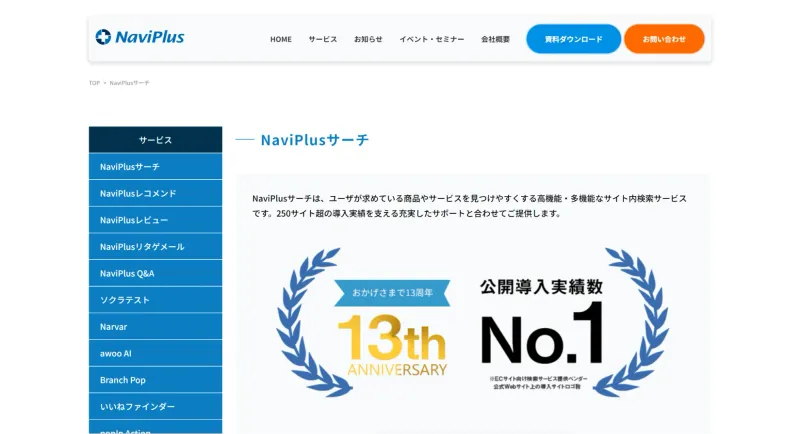Select NaviPlusサーチ in the sidebar

156,167
